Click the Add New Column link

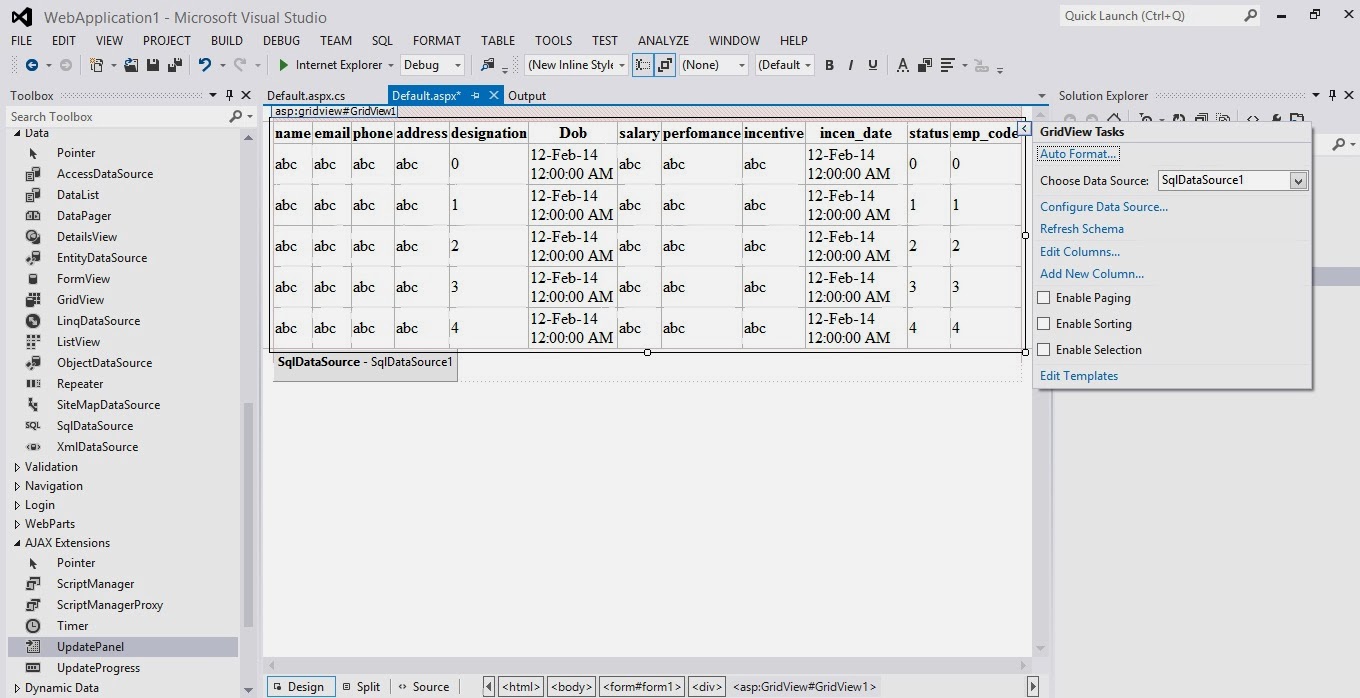click(x=1092, y=274)
